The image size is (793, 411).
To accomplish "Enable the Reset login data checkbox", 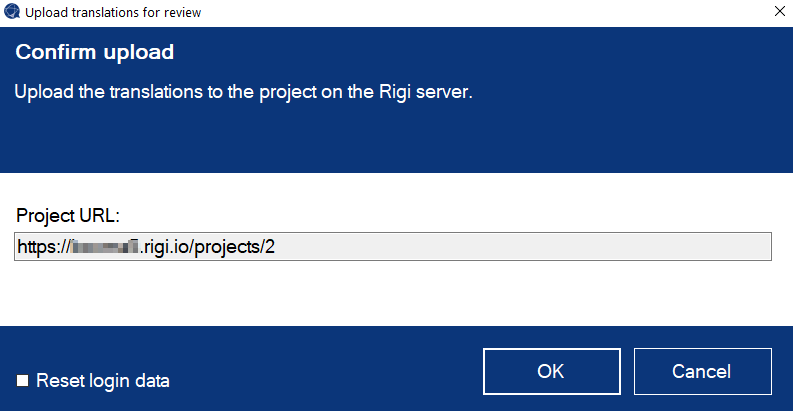I will (x=22, y=380).
